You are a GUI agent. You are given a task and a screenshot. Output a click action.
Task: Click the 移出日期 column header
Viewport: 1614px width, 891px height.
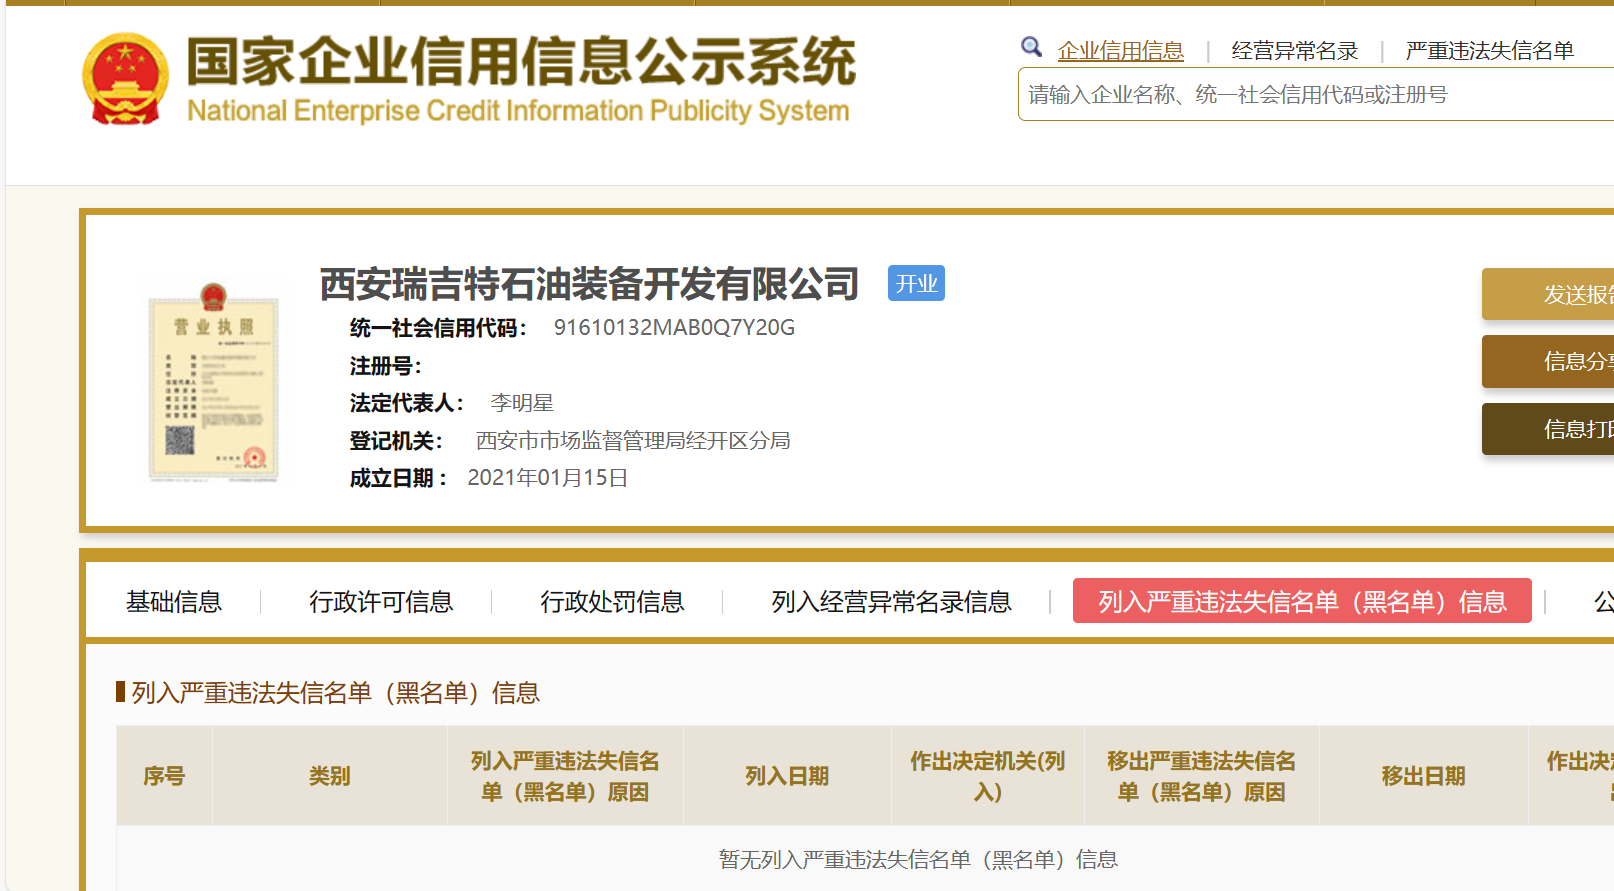(x=1423, y=776)
